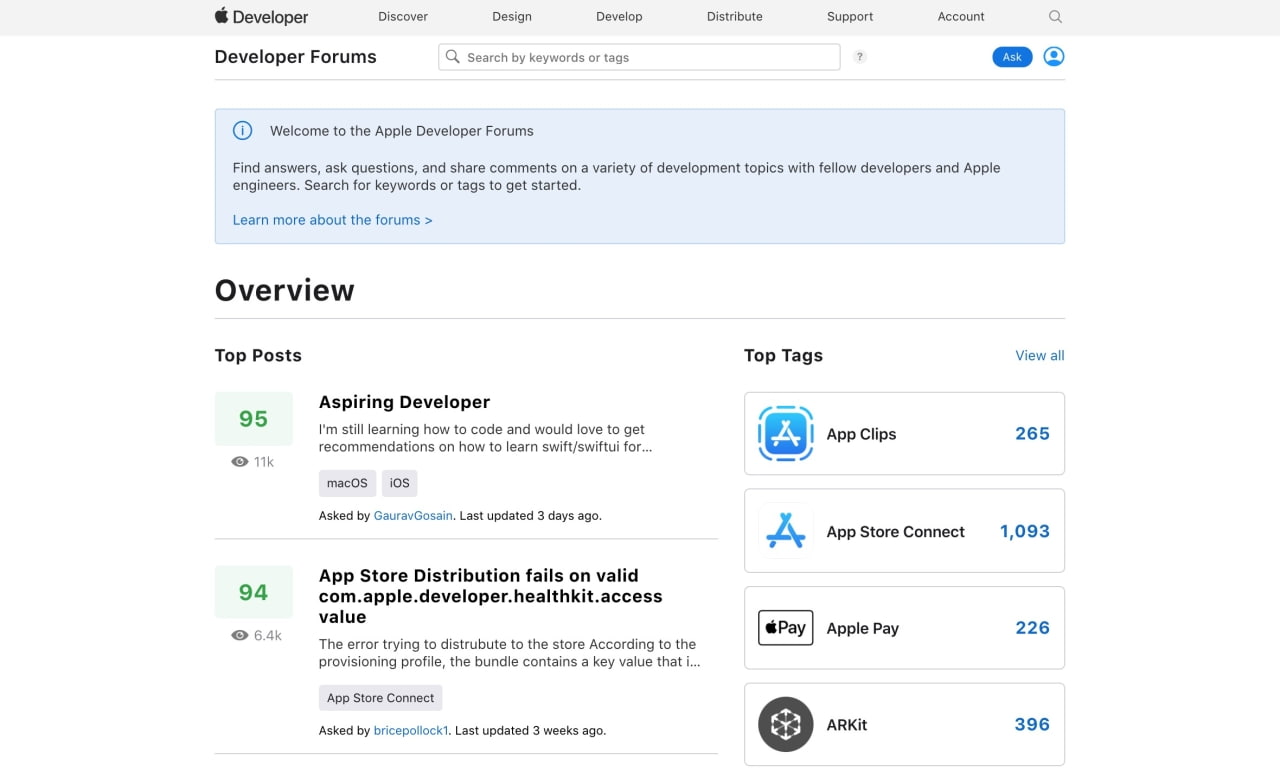Click the provisioning profile error excerpt text
This screenshot has width=1280, height=777.
509,653
